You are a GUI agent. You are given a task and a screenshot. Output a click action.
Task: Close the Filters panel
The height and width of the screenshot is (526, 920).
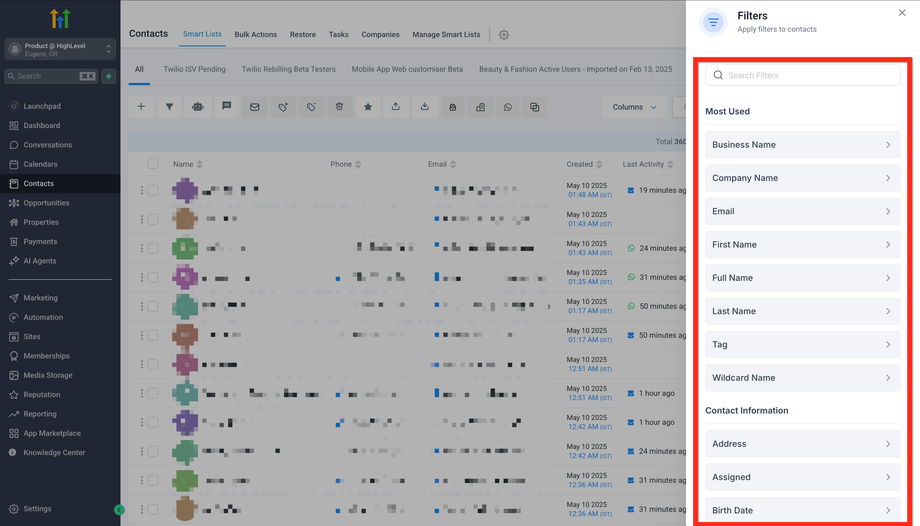coord(902,13)
